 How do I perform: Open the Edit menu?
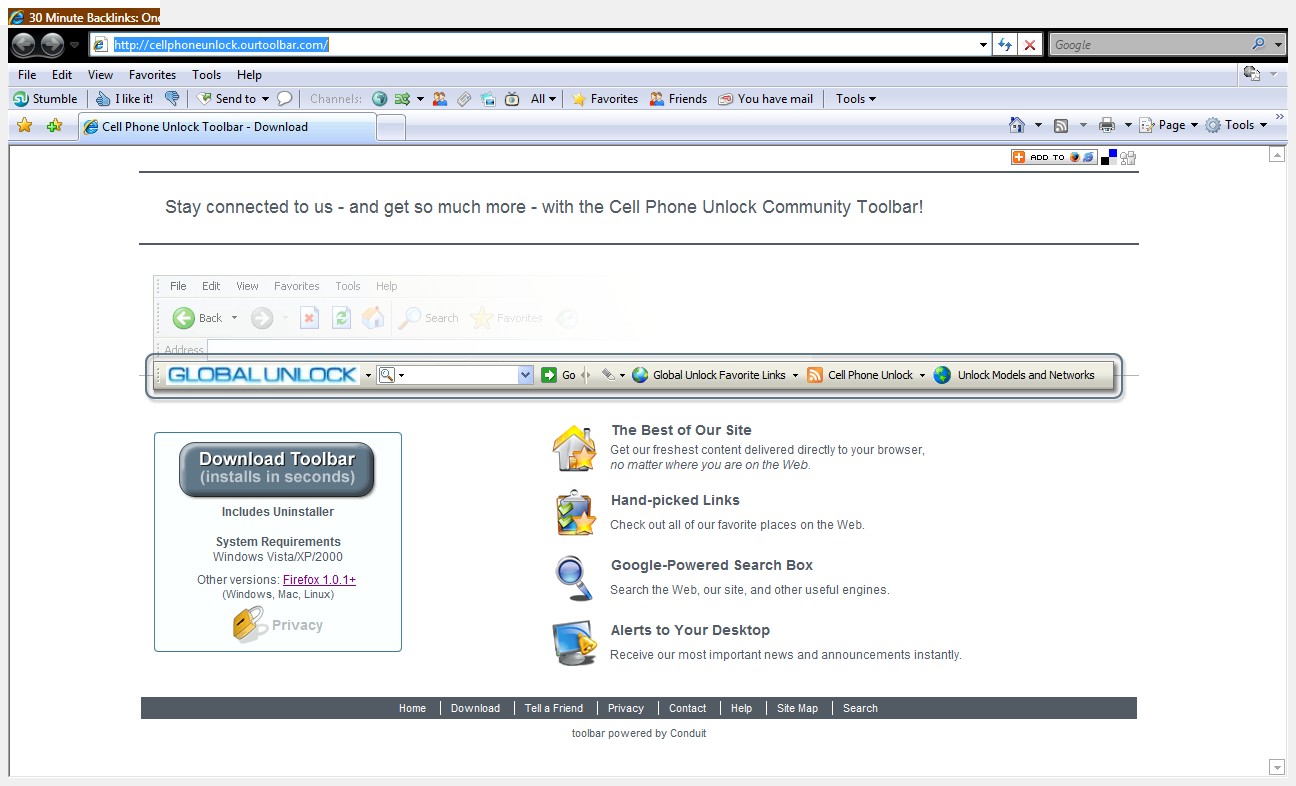point(62,75)
